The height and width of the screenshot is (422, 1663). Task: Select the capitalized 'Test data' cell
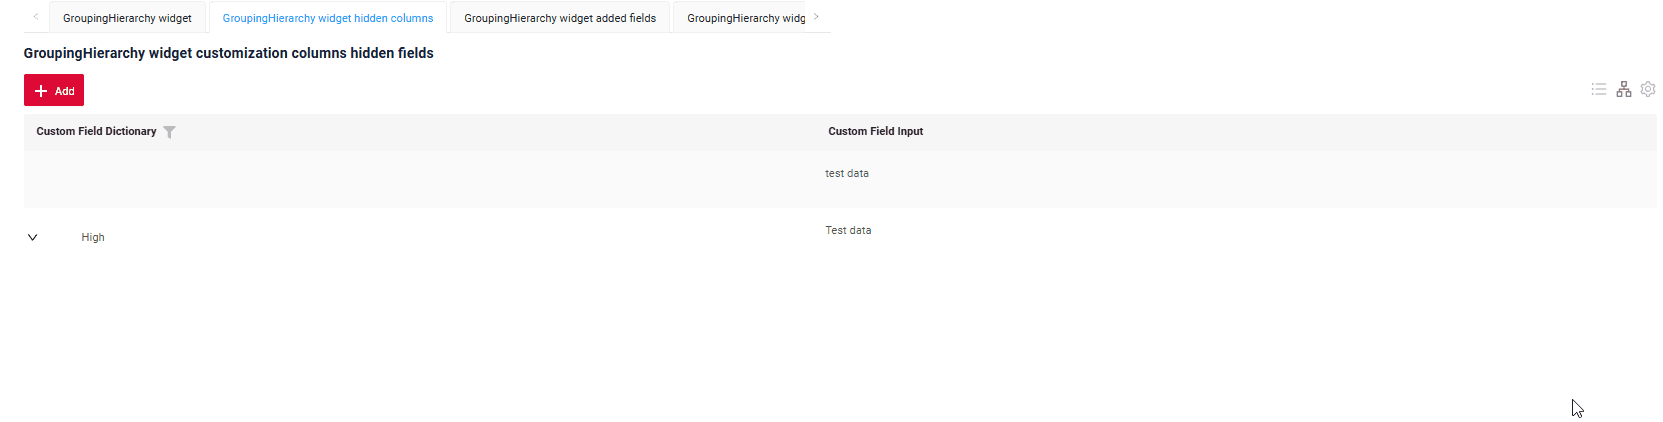click(848, 230)
